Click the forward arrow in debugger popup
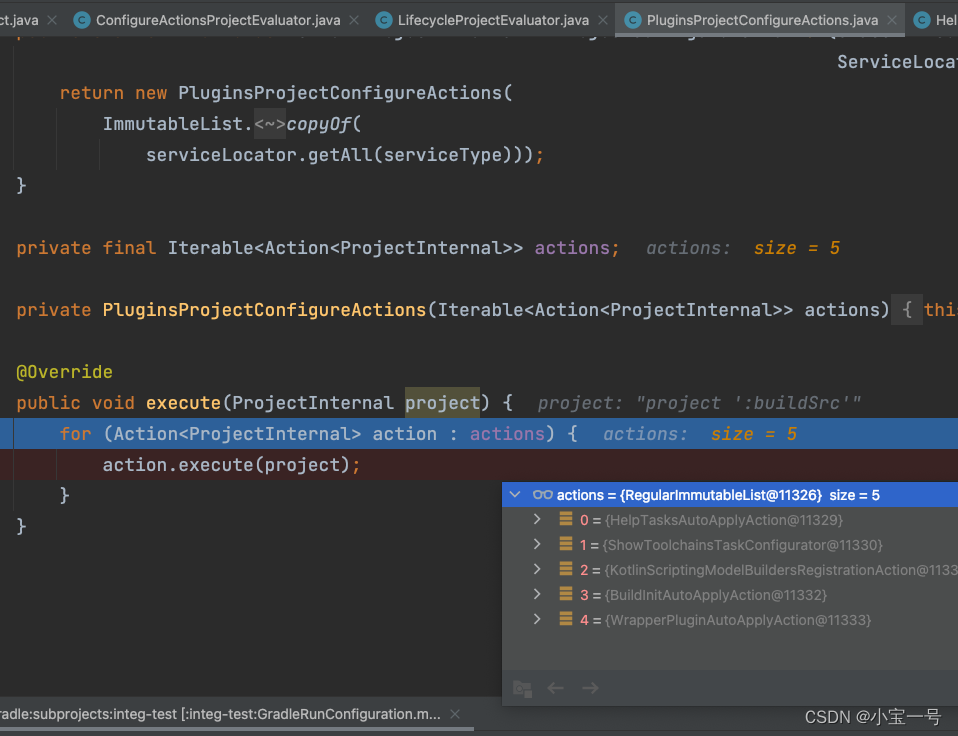This screenshot has height=736, width=958. click(x=590, y=688)
